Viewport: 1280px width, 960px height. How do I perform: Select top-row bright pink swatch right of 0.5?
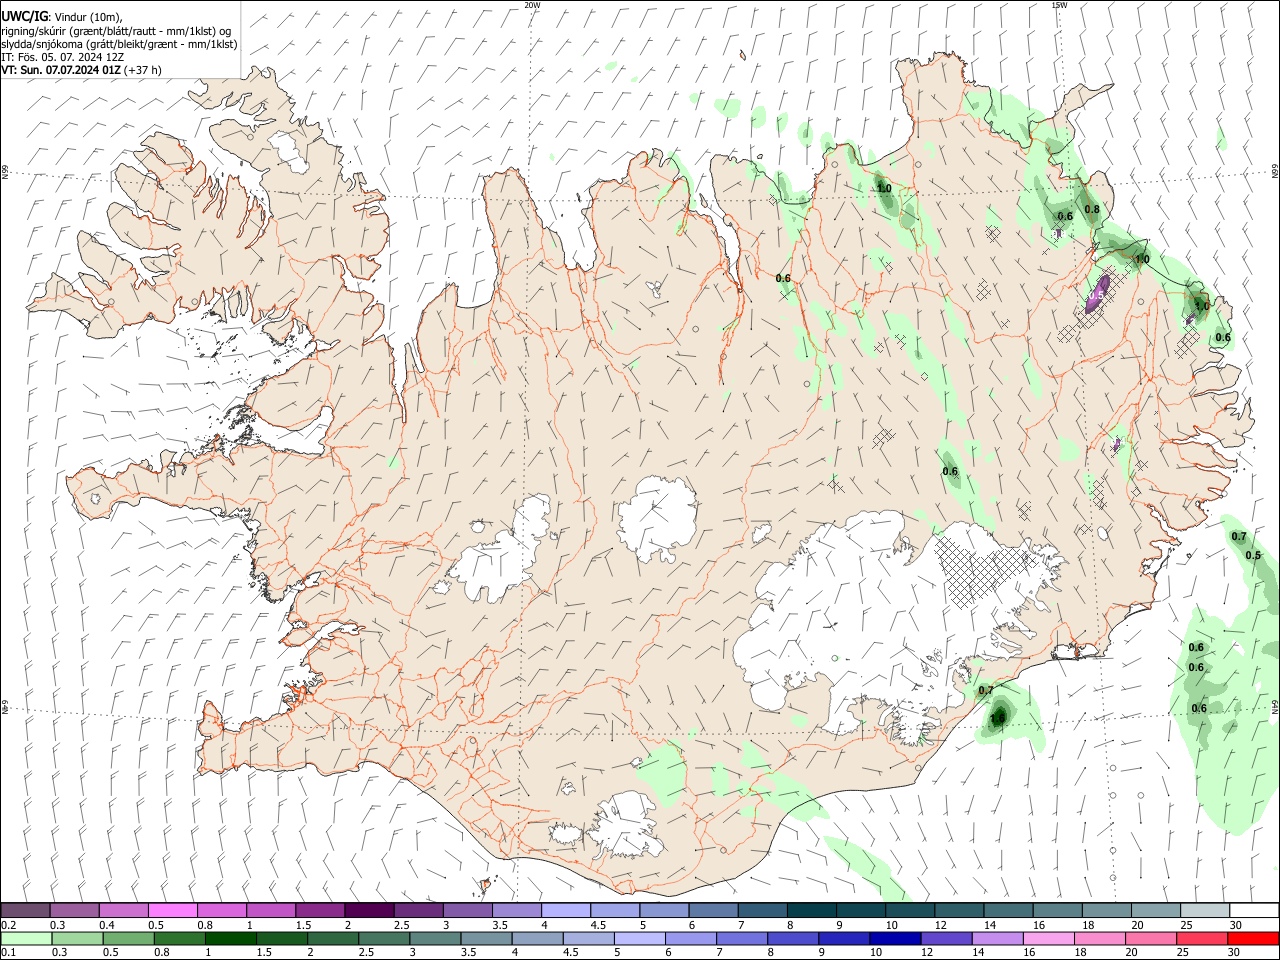[172, 910]
